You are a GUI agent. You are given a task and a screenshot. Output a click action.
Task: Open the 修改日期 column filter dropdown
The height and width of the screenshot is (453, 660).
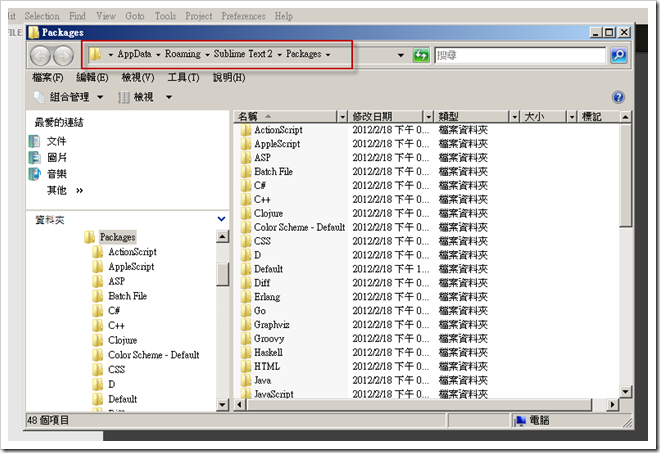(428, 117)
